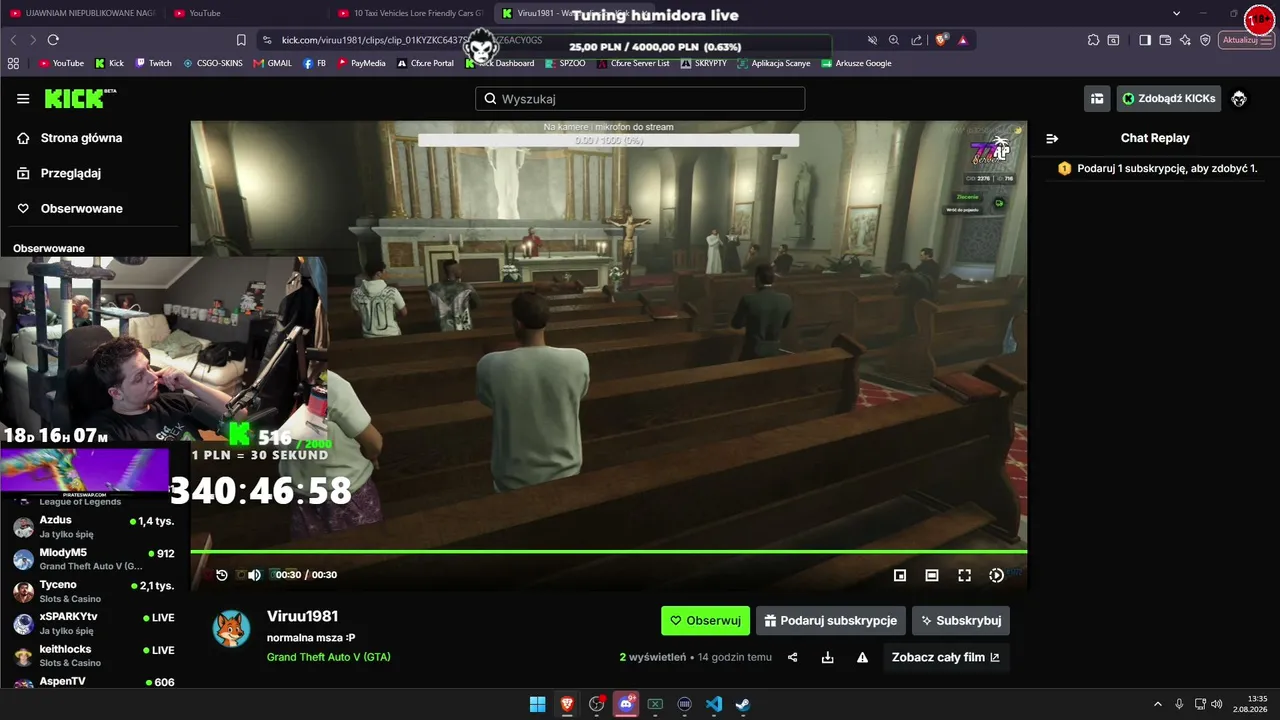Follow with the Obserwuj button
1280x720 pixels.
click(705, 620)
